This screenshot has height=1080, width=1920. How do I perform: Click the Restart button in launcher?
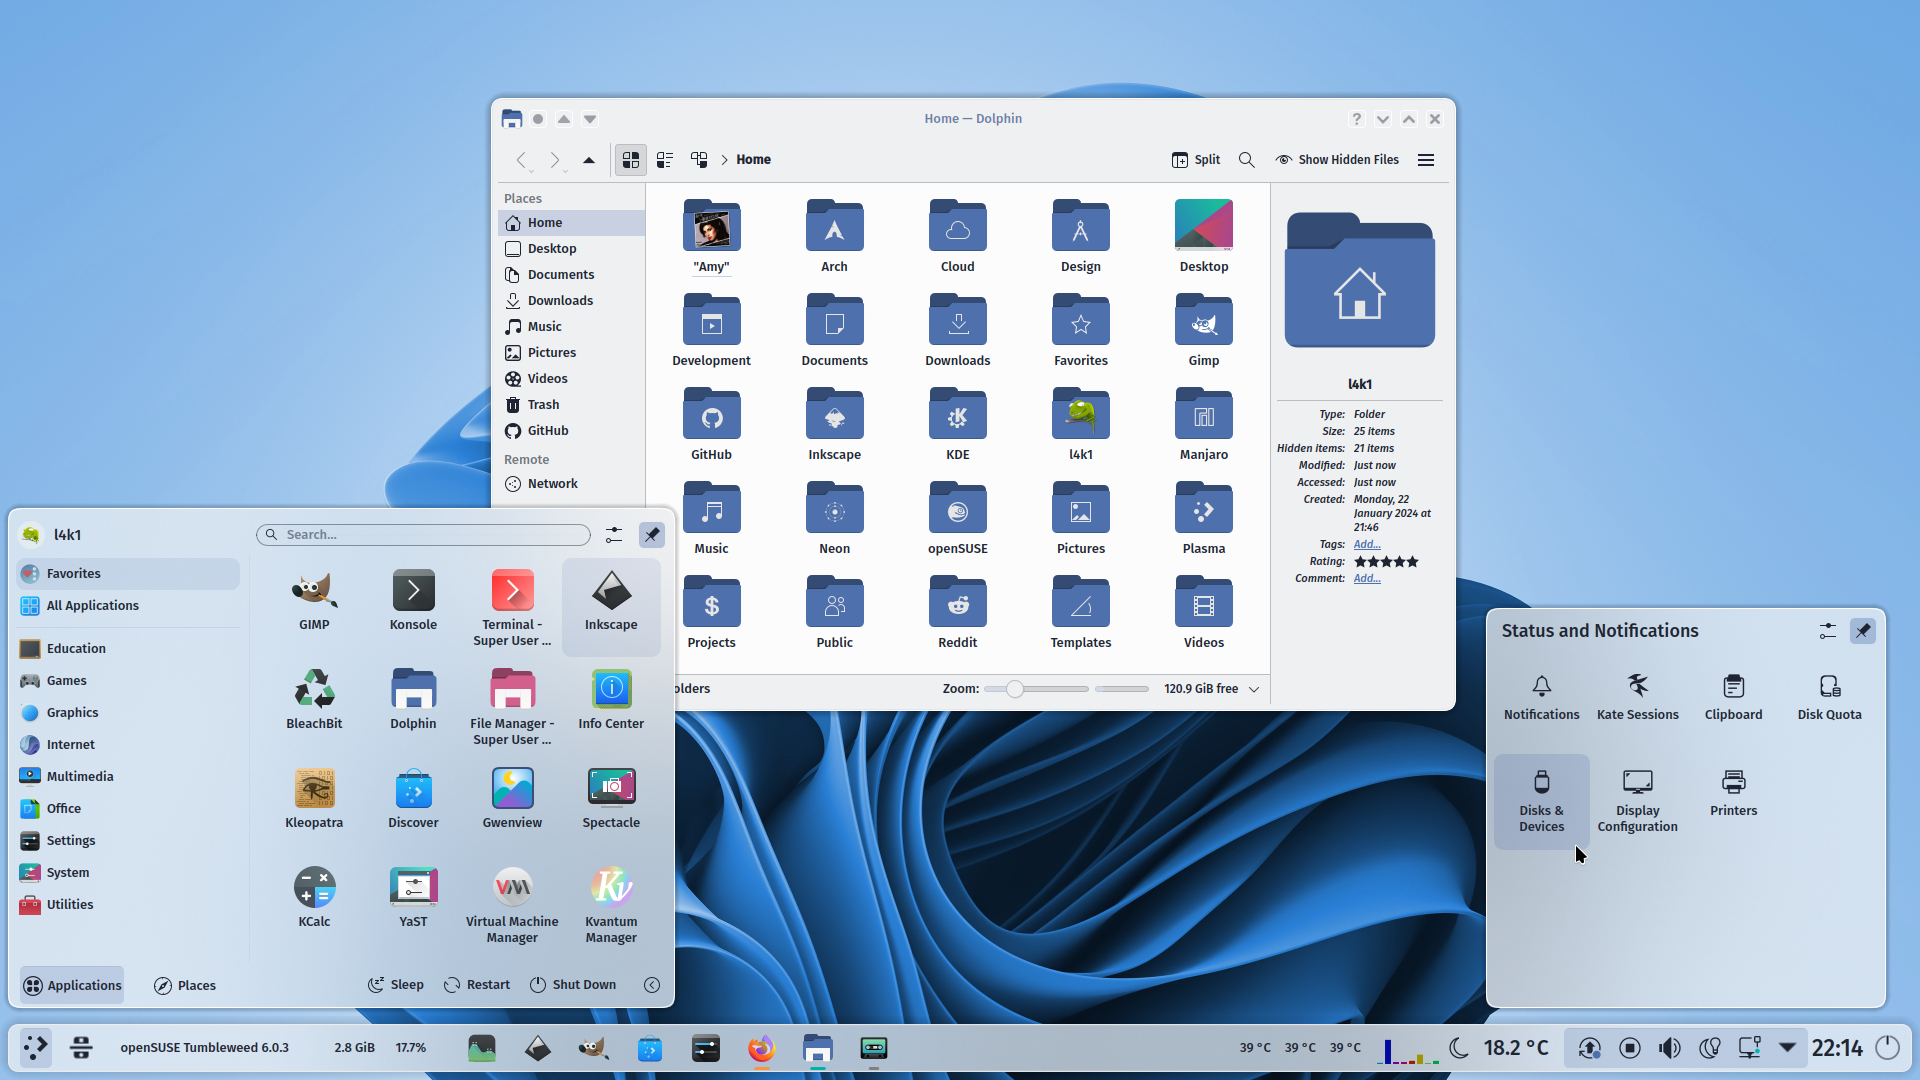(x=477, y=985)
